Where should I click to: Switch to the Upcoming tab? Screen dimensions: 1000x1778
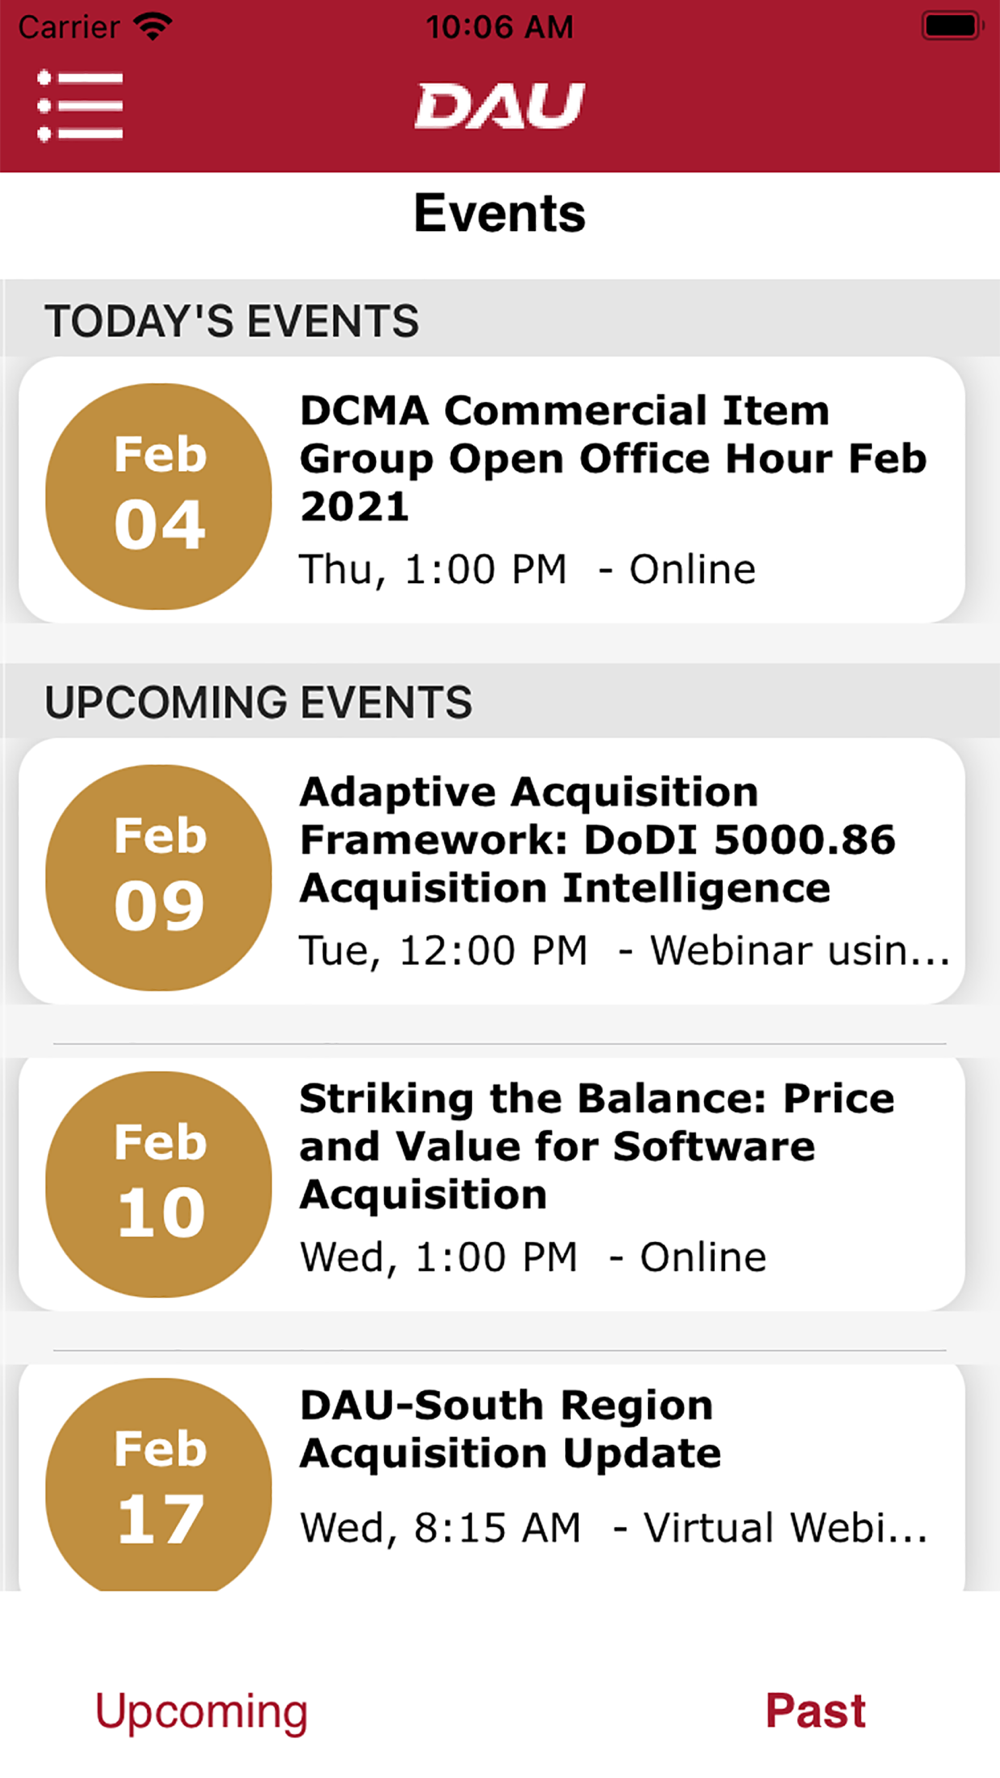tap(201, 1711)
